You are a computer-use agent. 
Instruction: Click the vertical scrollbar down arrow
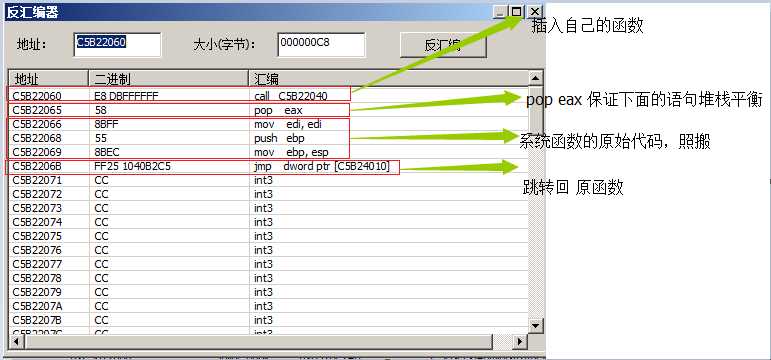(x=536, y=326)
